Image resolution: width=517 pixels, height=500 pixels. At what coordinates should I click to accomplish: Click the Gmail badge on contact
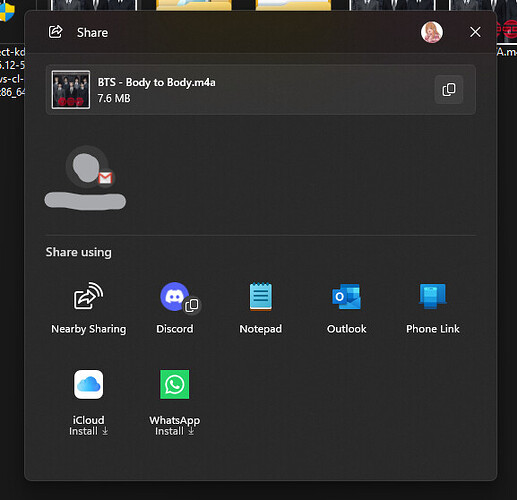tap(105, 178)
